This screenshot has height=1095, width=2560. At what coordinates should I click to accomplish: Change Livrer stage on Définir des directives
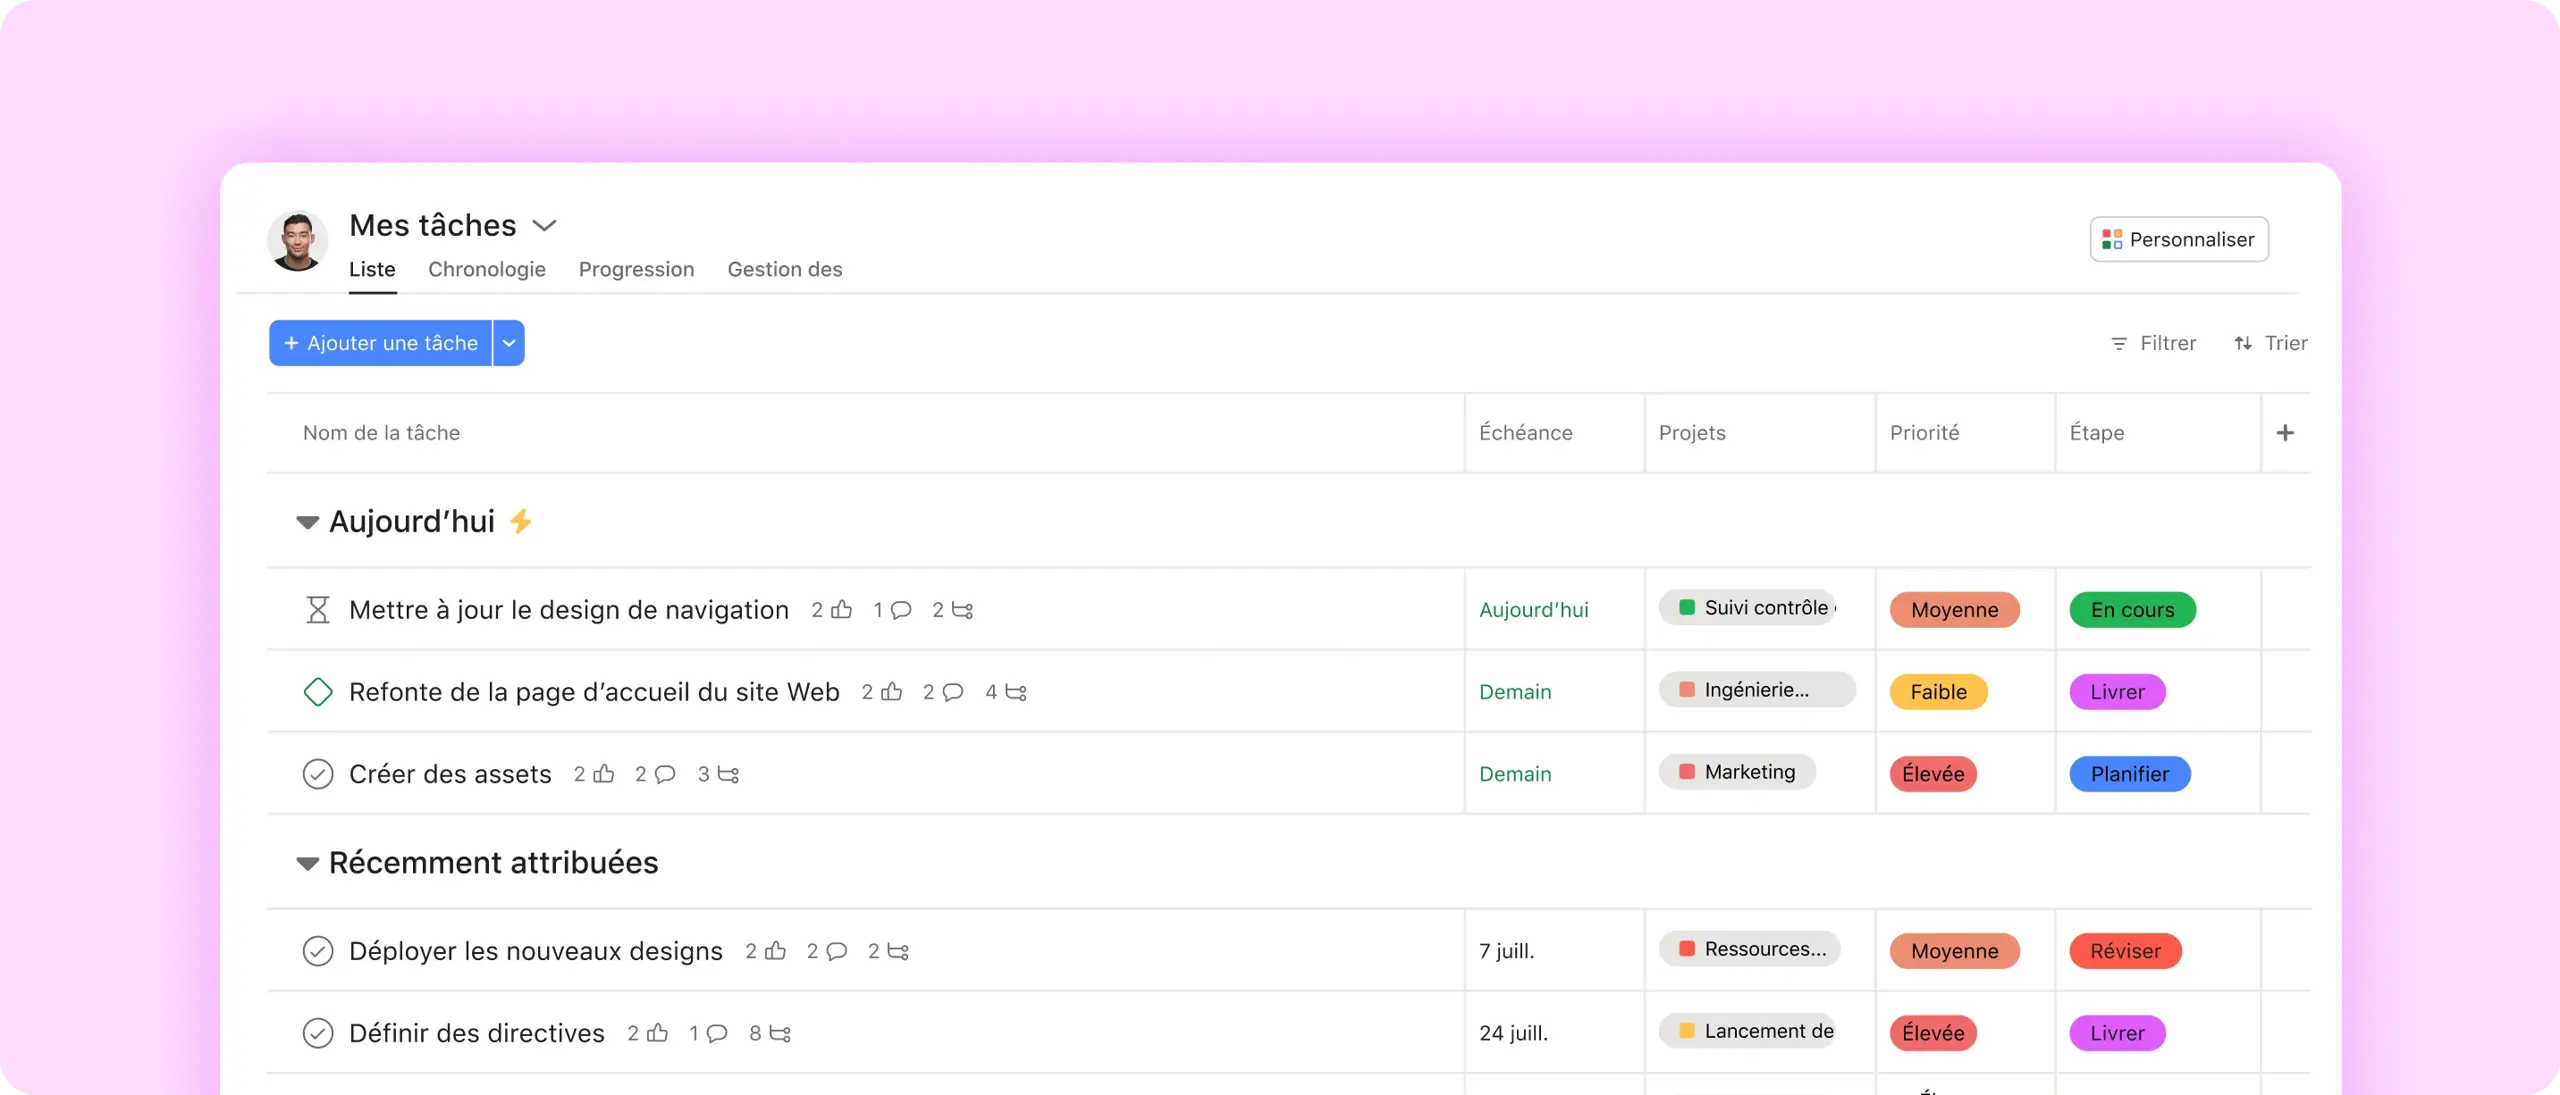(2117, 1033)
